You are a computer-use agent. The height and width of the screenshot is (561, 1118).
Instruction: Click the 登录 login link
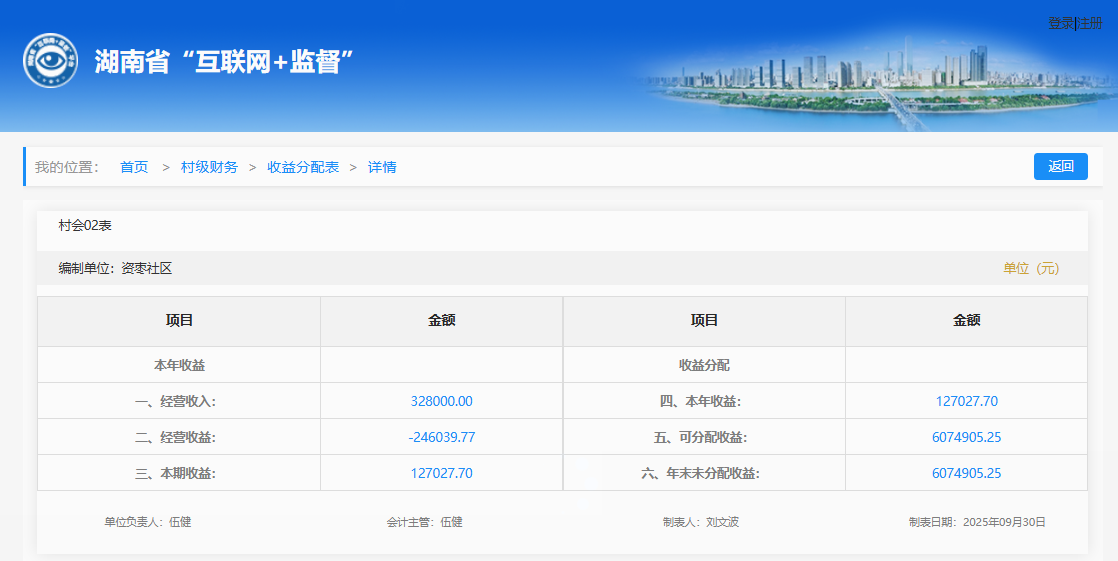tap(1060, 23)
